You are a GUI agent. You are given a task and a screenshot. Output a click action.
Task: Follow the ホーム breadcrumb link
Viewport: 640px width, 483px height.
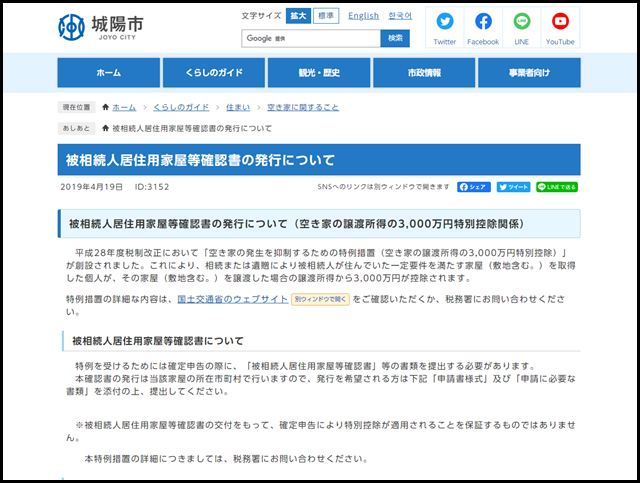(124, 107)
